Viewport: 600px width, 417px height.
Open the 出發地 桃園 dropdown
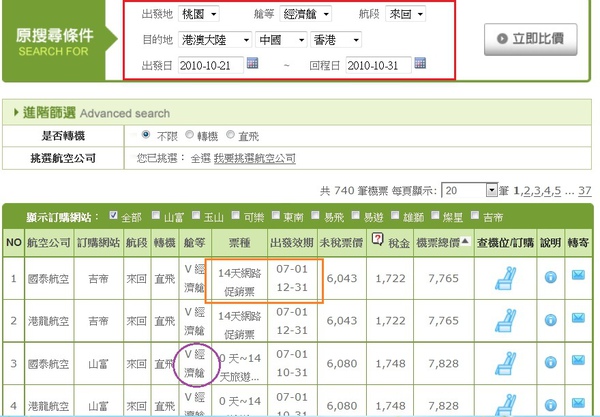click(x=199, y=14)
